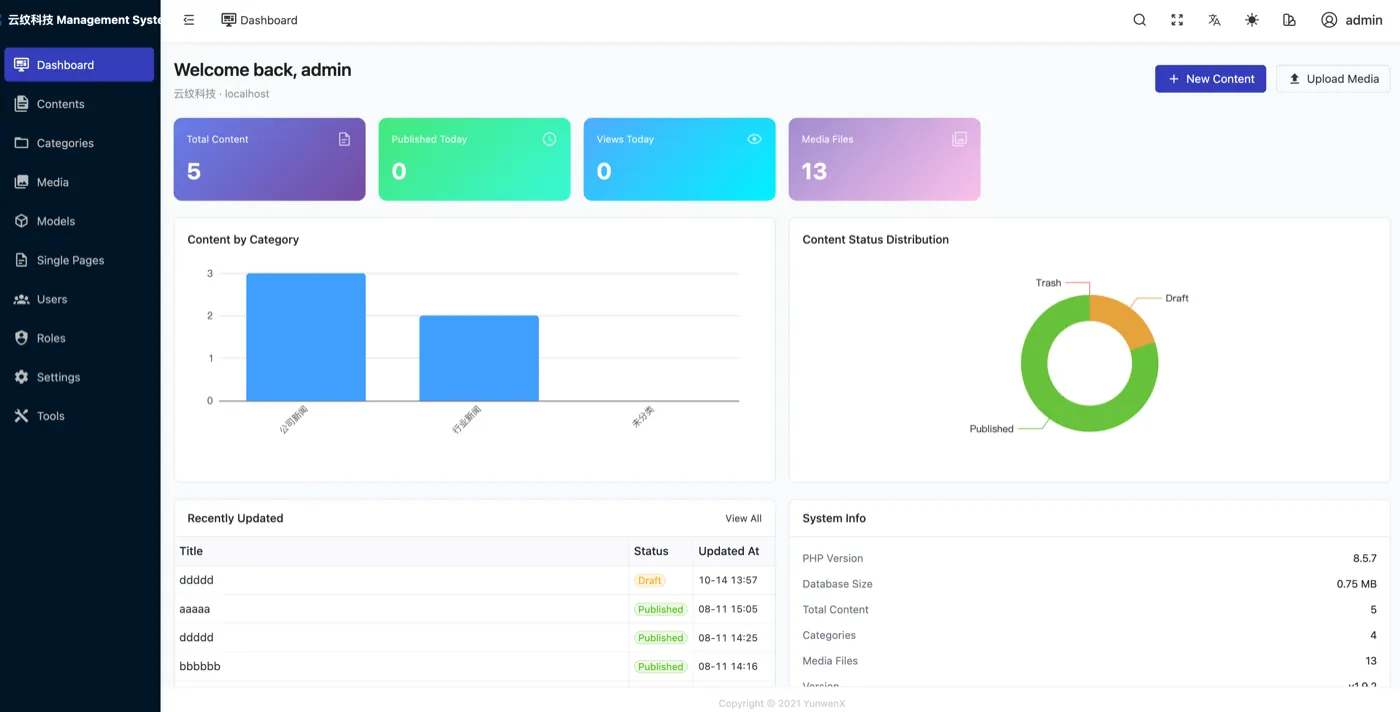
Task: Click the Settings gear icon in sidebar
Action: point(21,377)
